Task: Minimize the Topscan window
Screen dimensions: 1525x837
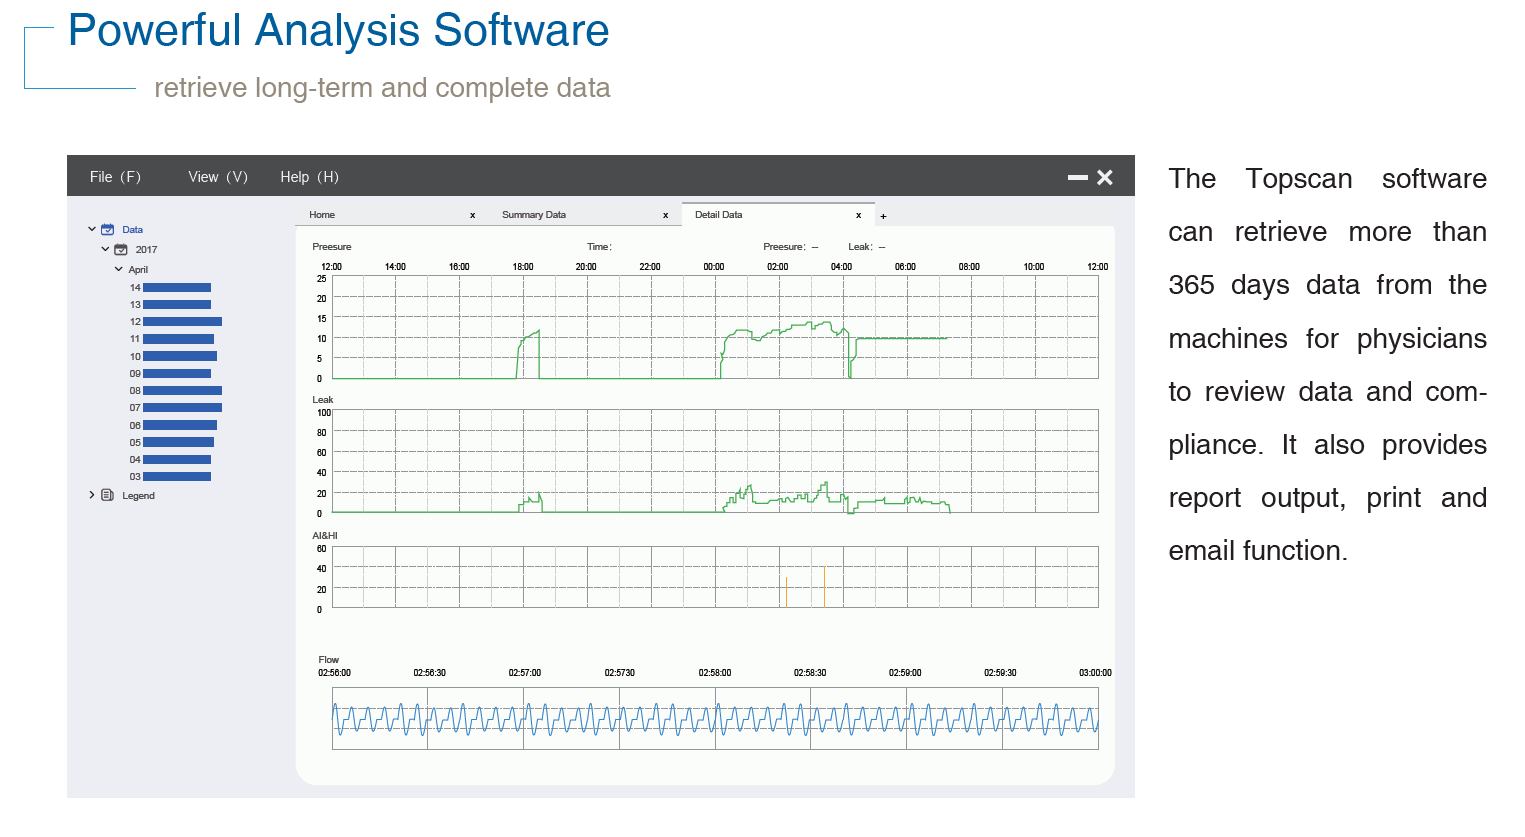Action: coord(1077,178)
